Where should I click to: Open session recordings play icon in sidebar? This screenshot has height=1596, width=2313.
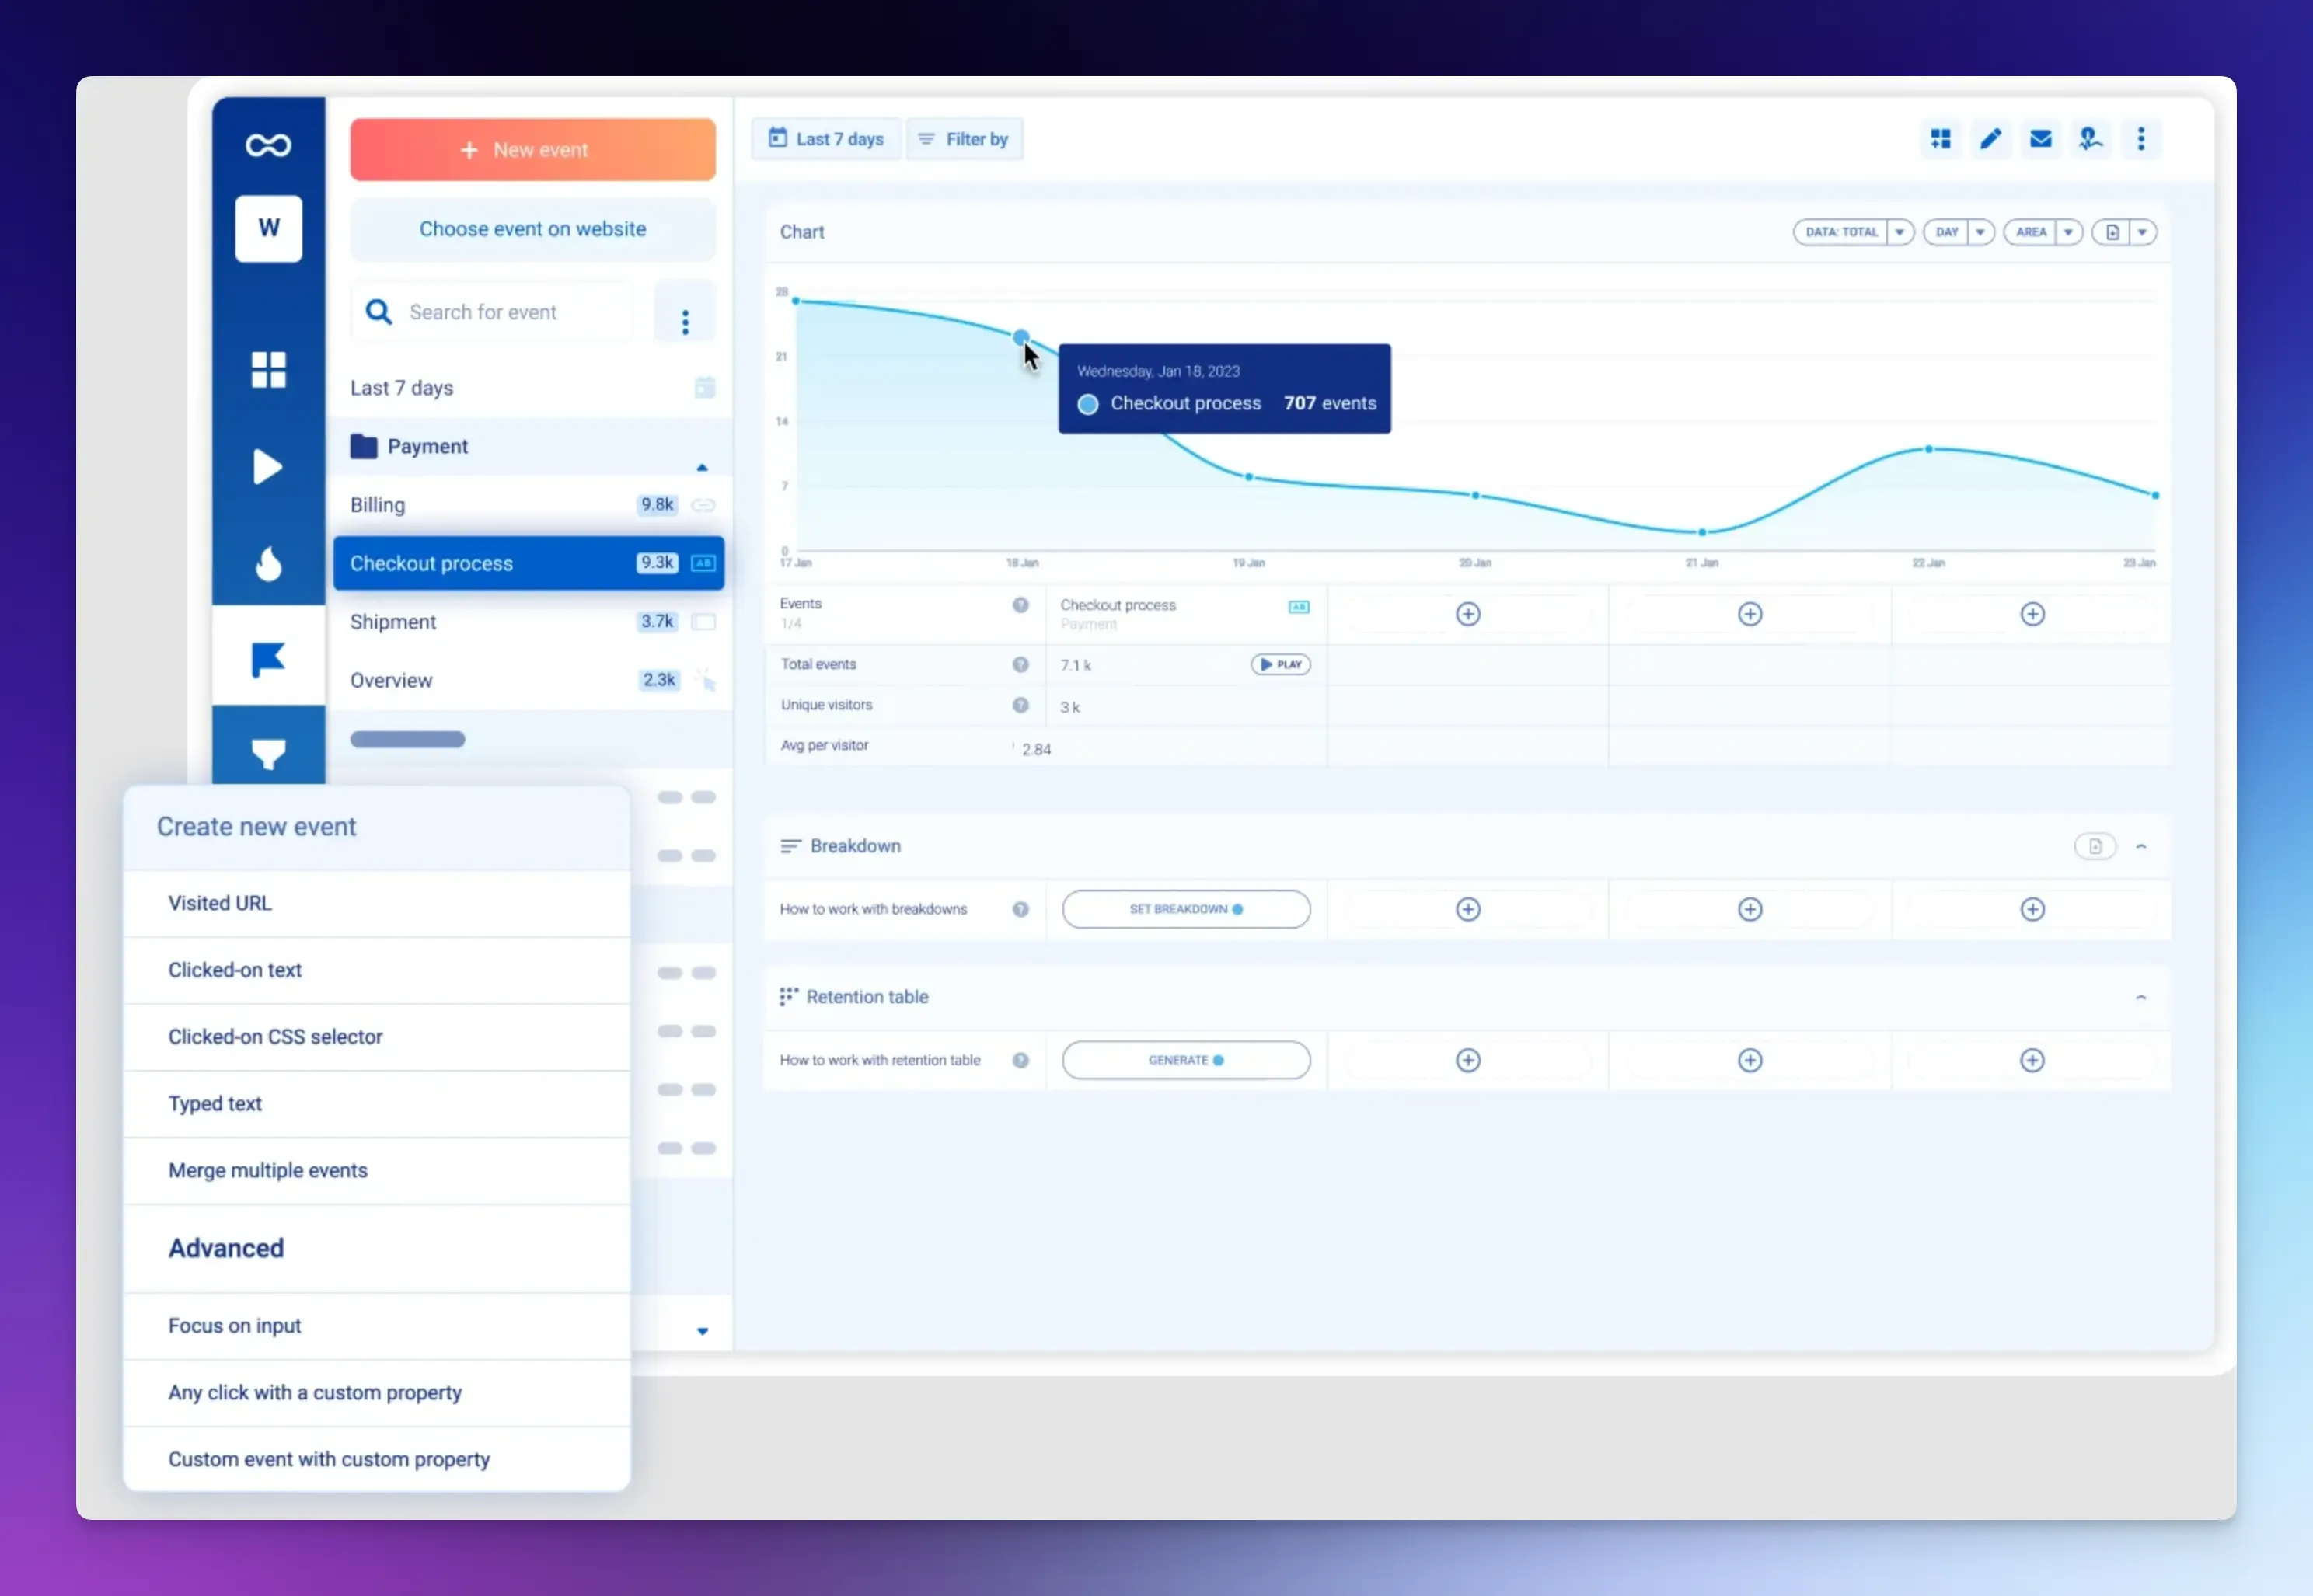tap(267, 467)
